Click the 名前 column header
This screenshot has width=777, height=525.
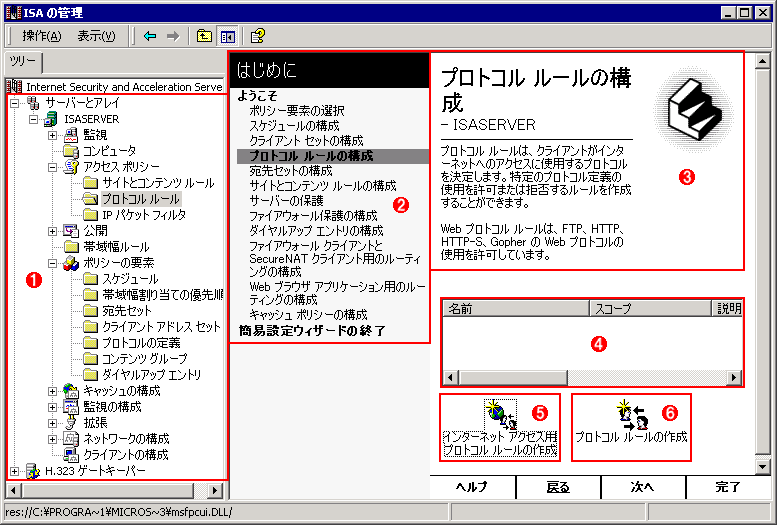515,308
